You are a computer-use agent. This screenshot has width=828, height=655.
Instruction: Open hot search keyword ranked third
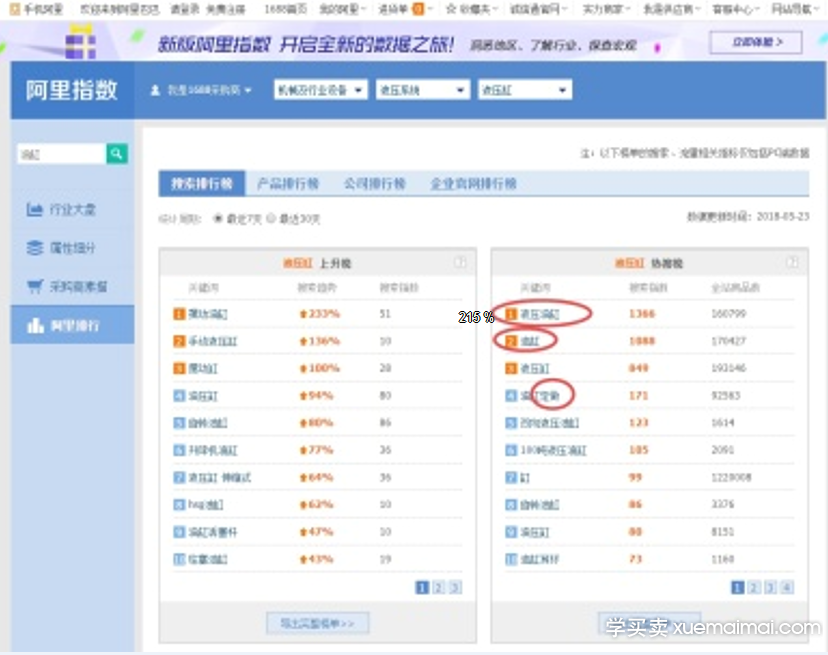(x=534, y=368)
